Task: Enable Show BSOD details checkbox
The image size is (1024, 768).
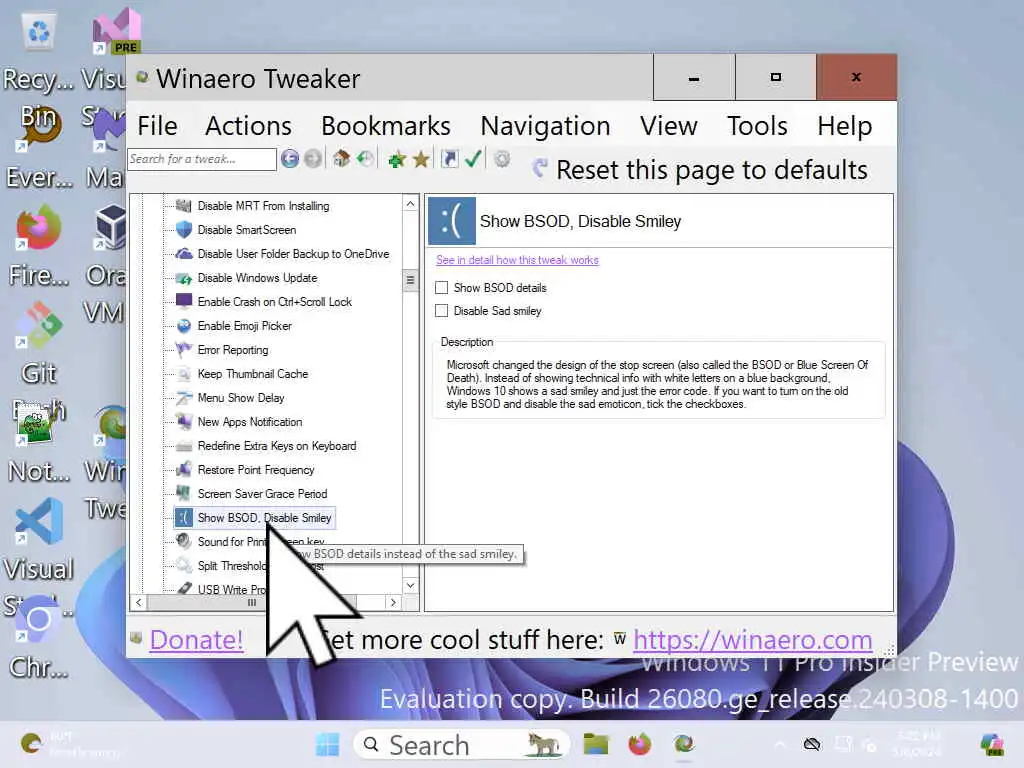Action: pos(441,287)
